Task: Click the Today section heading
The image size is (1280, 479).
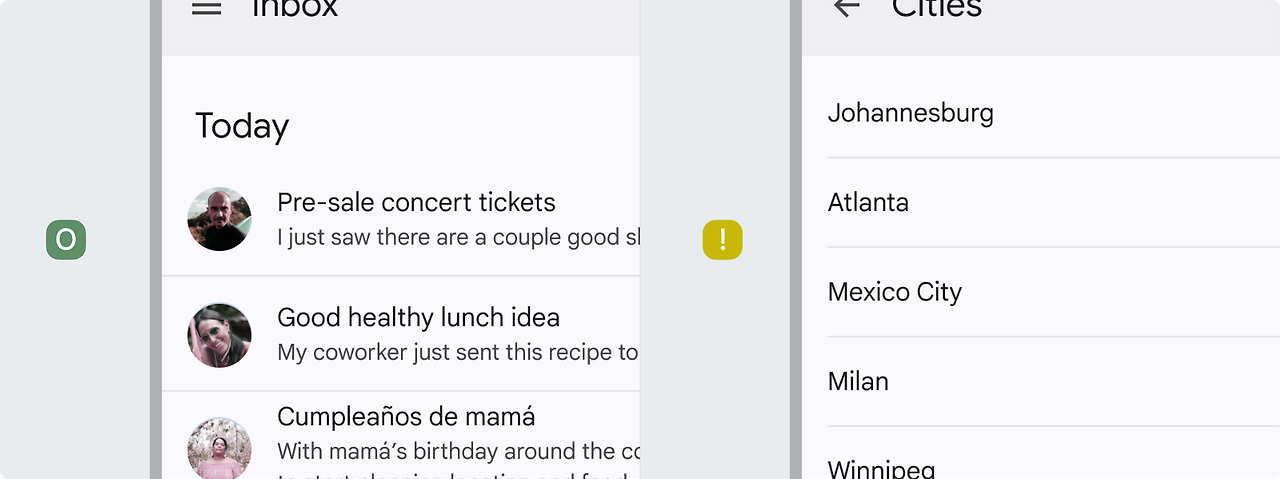Action: (242, 126)
